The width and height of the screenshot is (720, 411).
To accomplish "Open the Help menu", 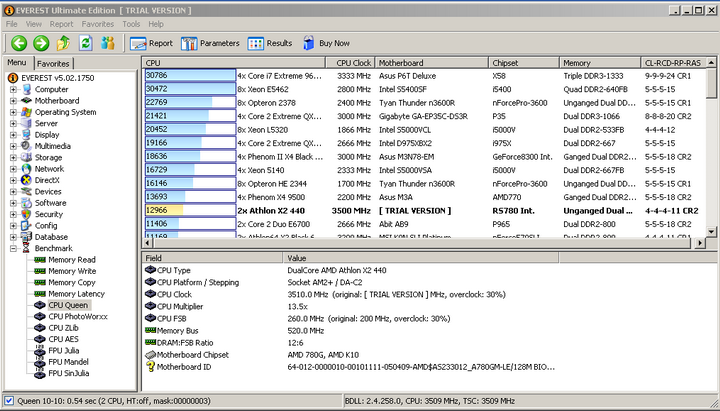I will (x=156, y=24).
